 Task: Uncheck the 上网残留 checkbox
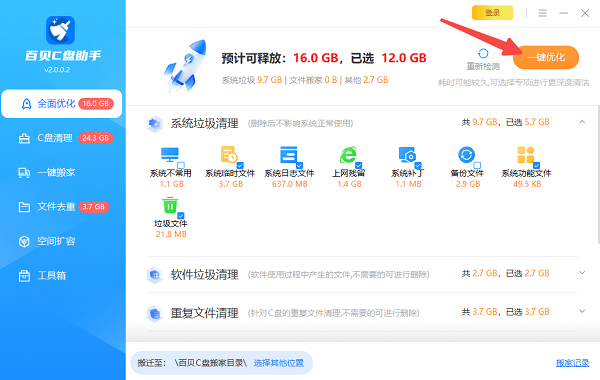coord(359,165)
